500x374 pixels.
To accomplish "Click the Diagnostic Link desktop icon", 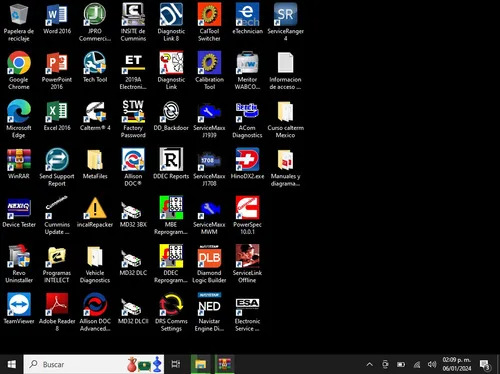I will [171, 70].
